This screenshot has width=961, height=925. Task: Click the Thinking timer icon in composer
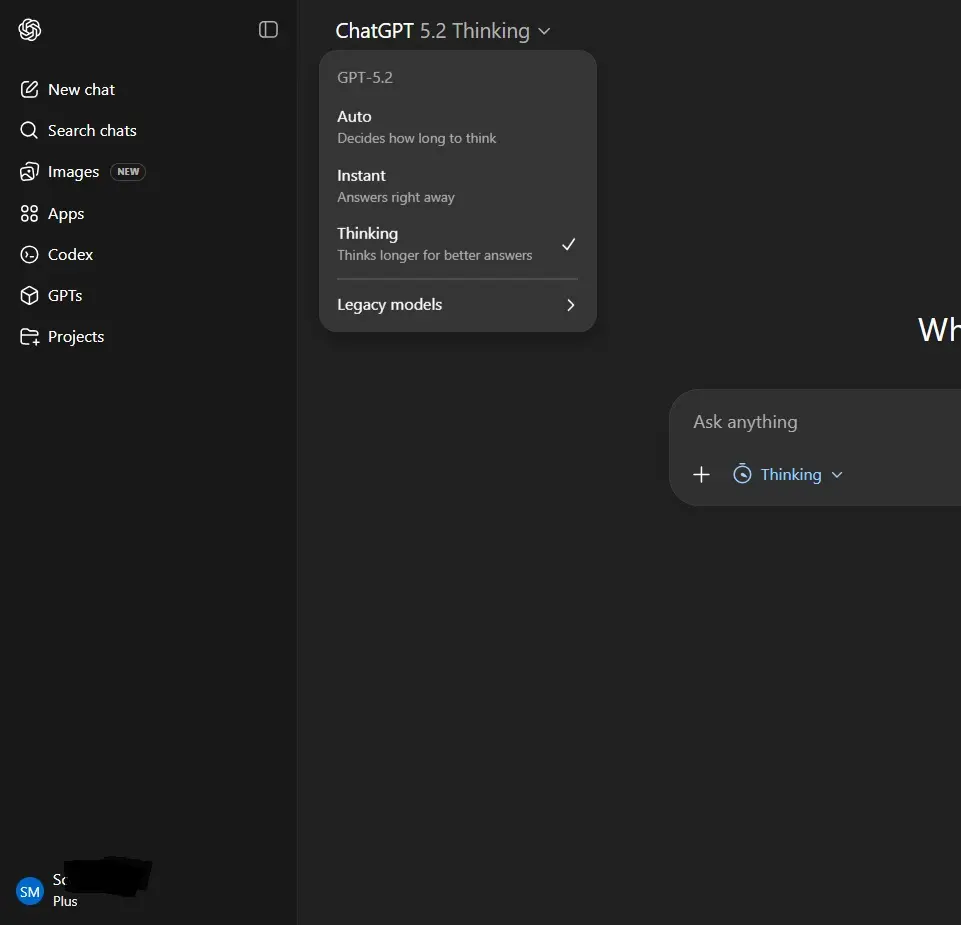click(742, 474)
